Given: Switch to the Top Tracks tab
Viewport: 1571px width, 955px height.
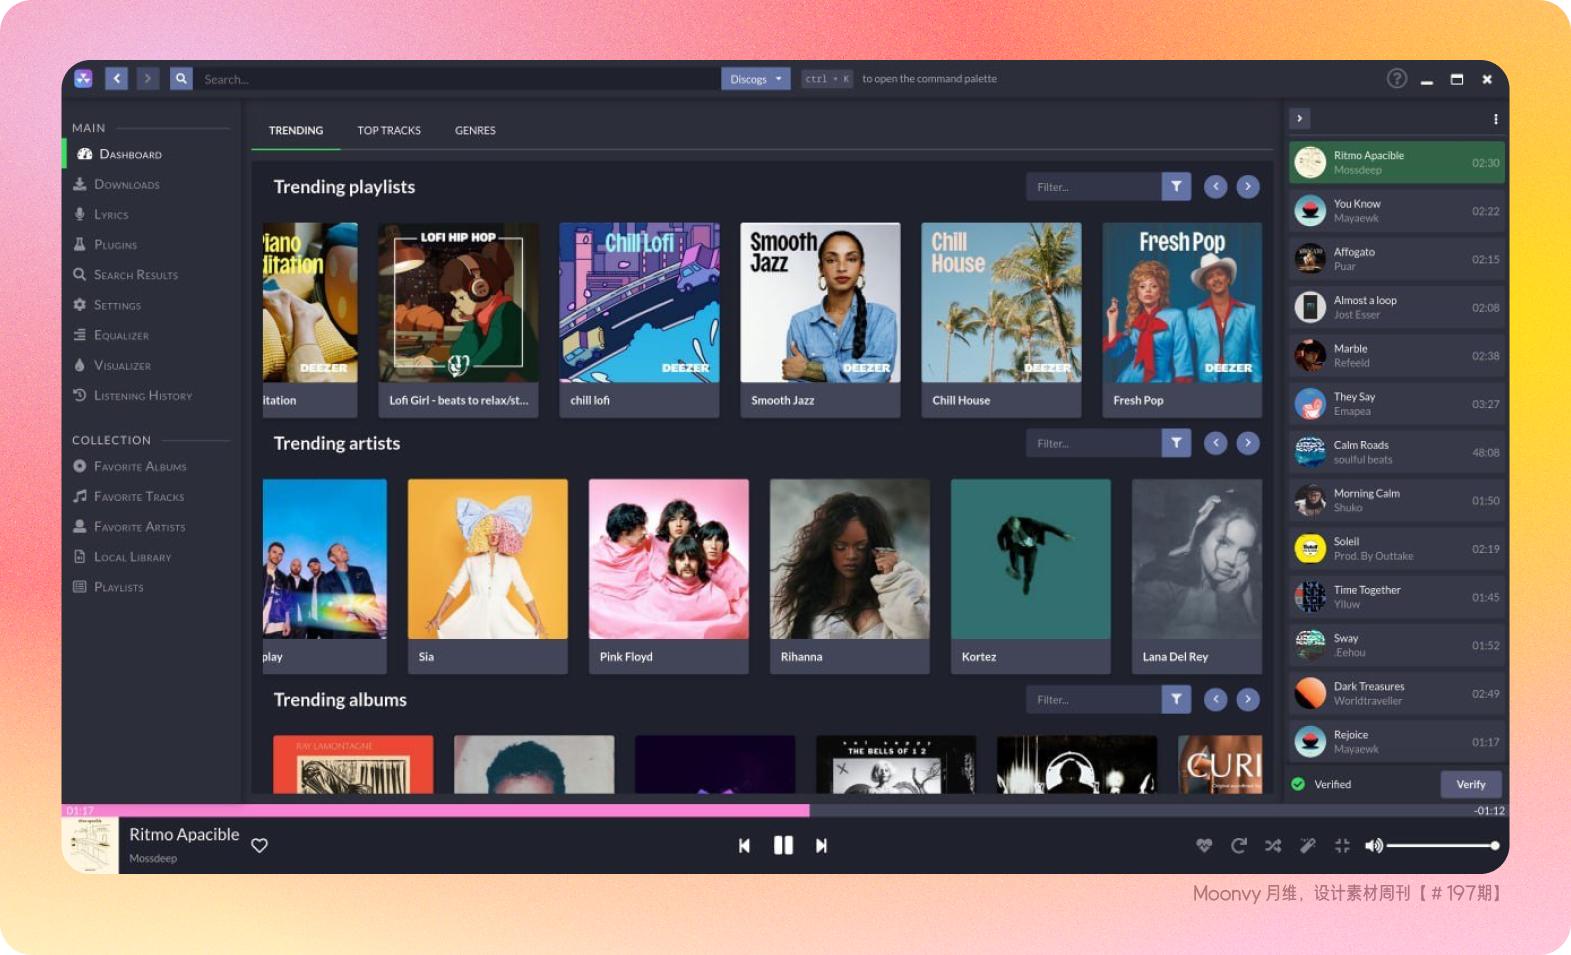Looking at the screenshot, I should point(389,131).
